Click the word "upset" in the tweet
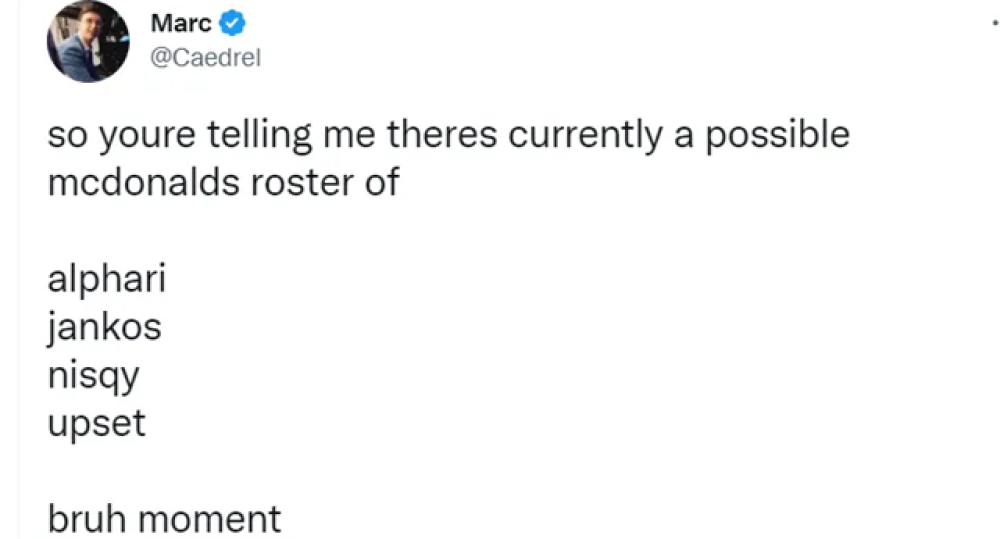 (x=96, y=423)
